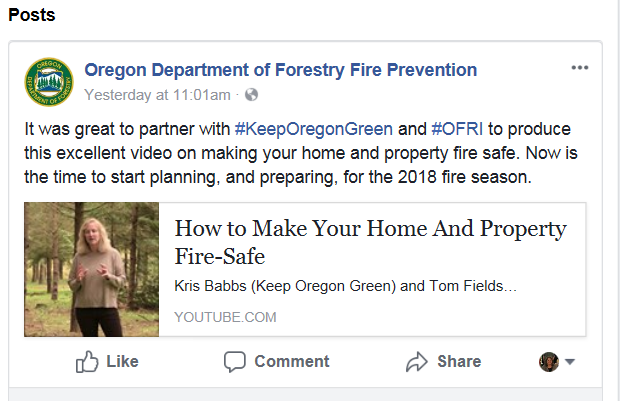Open the post options three-dot menu
The width and height of the screenshot is (620, 401).
(x=580, y=68)
